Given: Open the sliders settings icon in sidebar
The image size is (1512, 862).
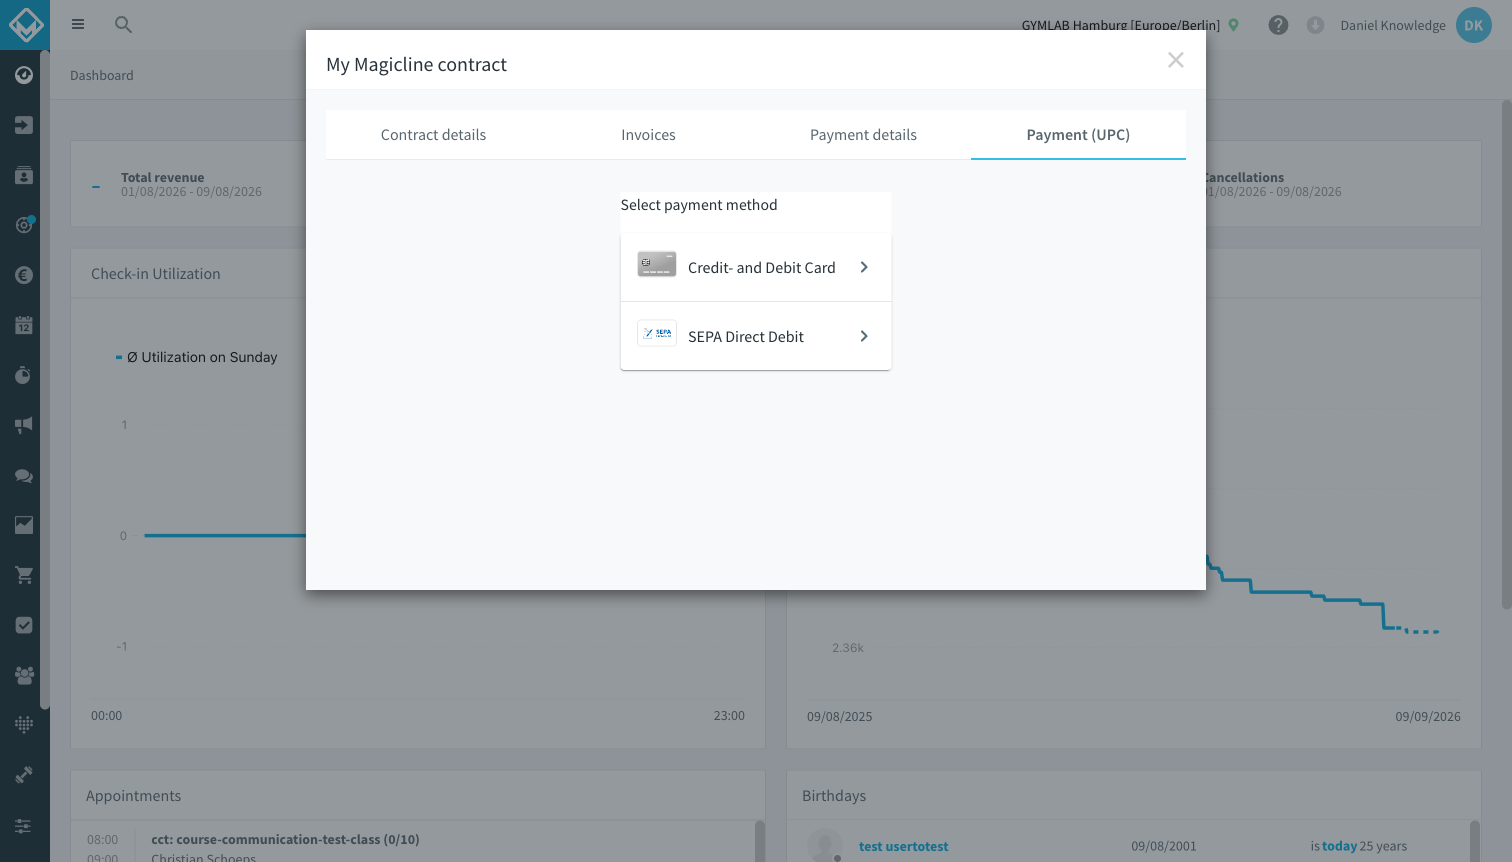Looking at the screenshot, I should pyautogui.click(x=24, y=826).
